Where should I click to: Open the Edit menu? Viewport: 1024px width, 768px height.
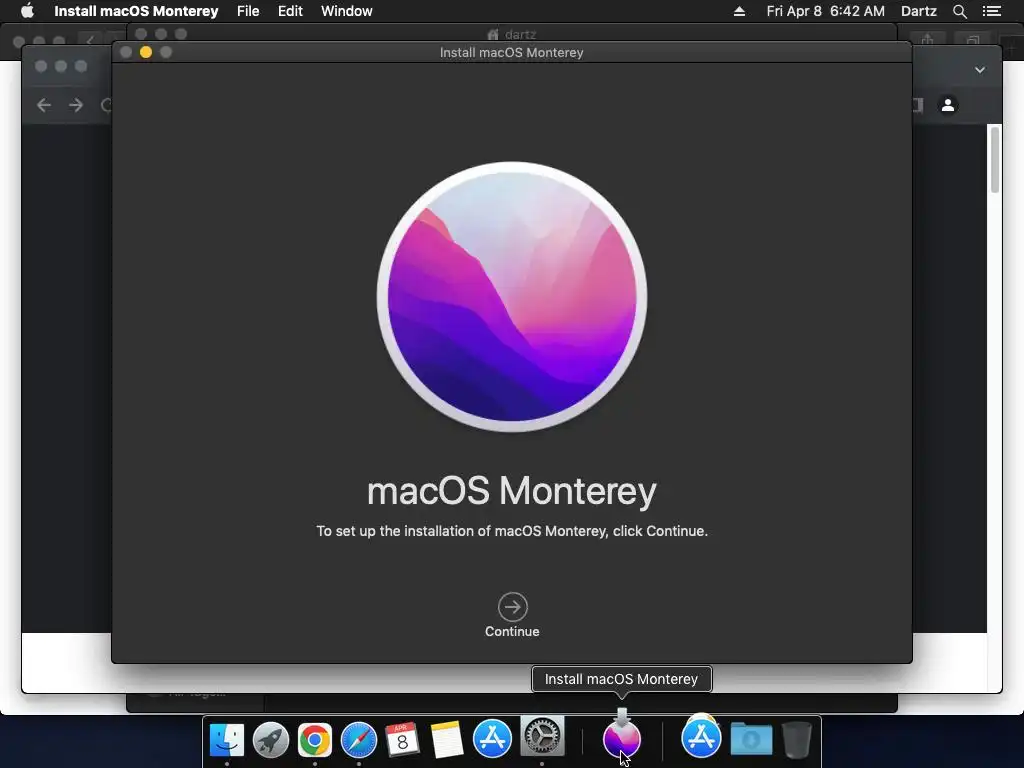[290, 11]
